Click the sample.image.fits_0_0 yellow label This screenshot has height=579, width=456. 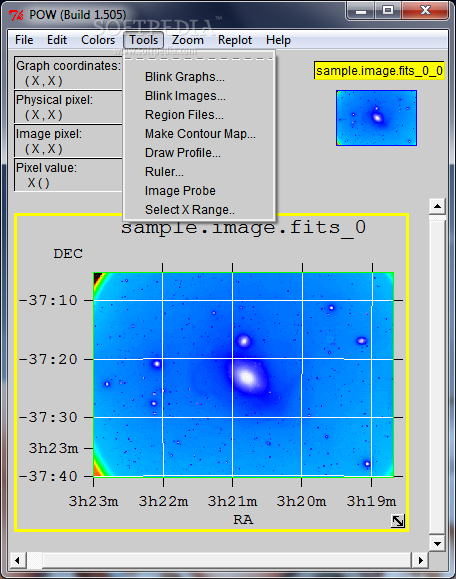tap(379, 71)
